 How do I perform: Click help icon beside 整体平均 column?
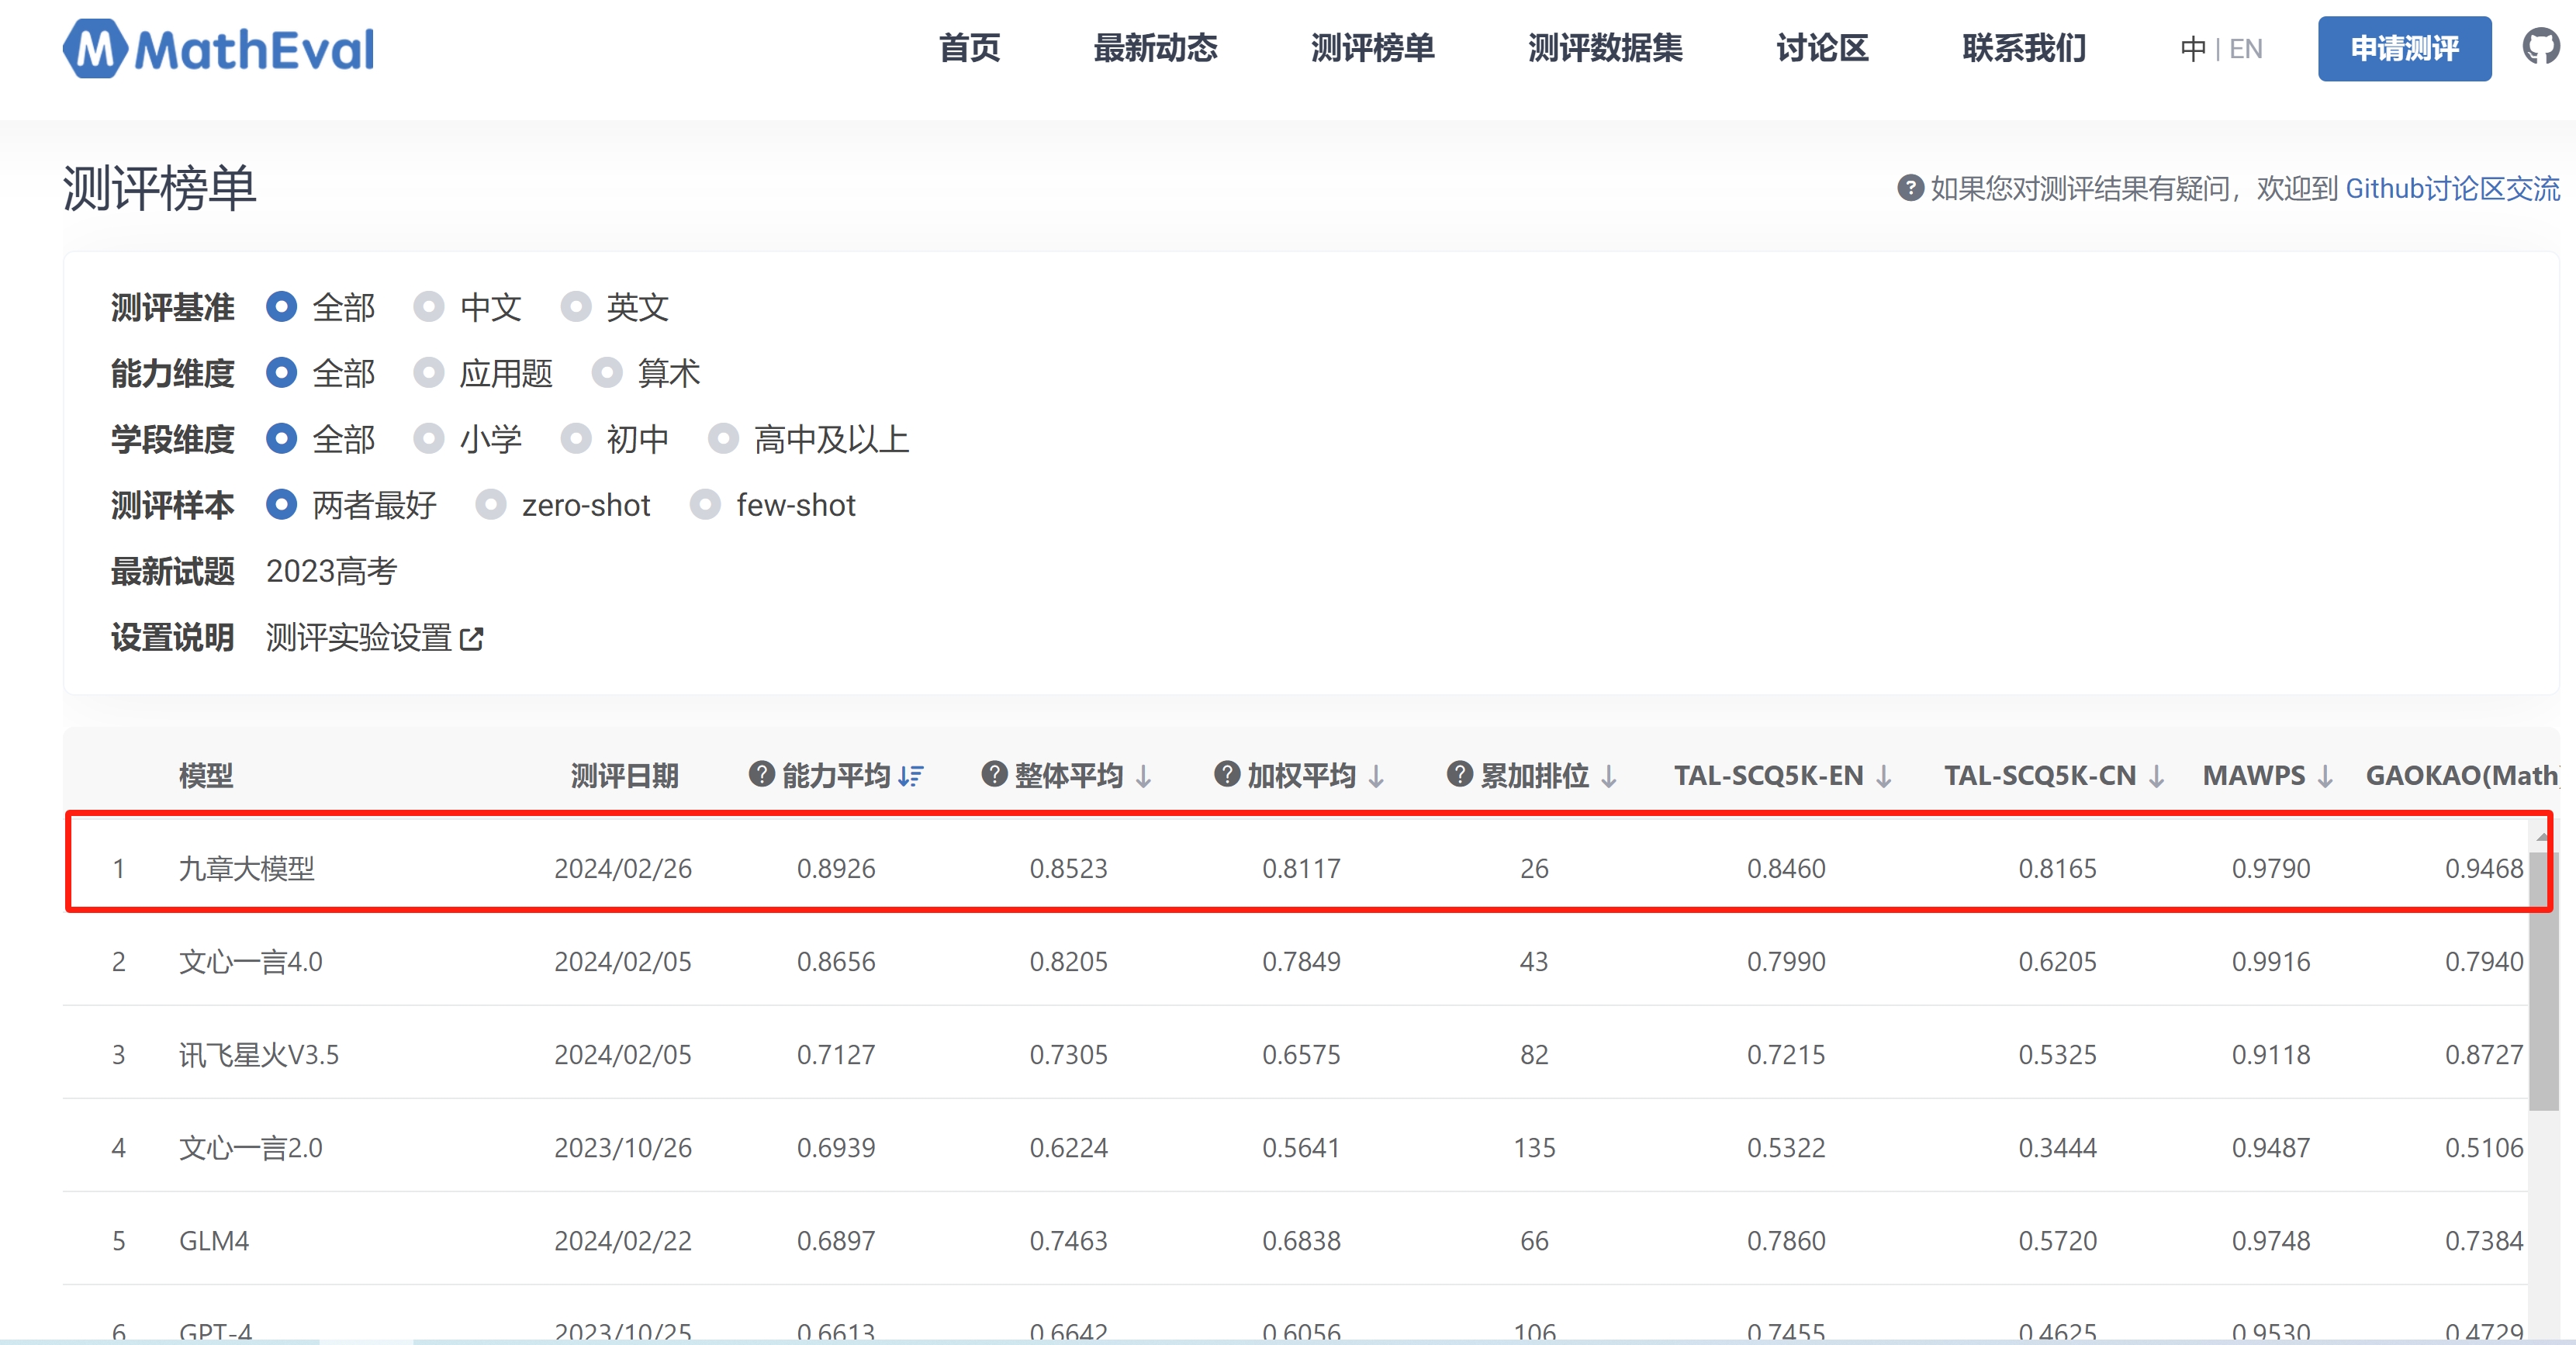994,774
